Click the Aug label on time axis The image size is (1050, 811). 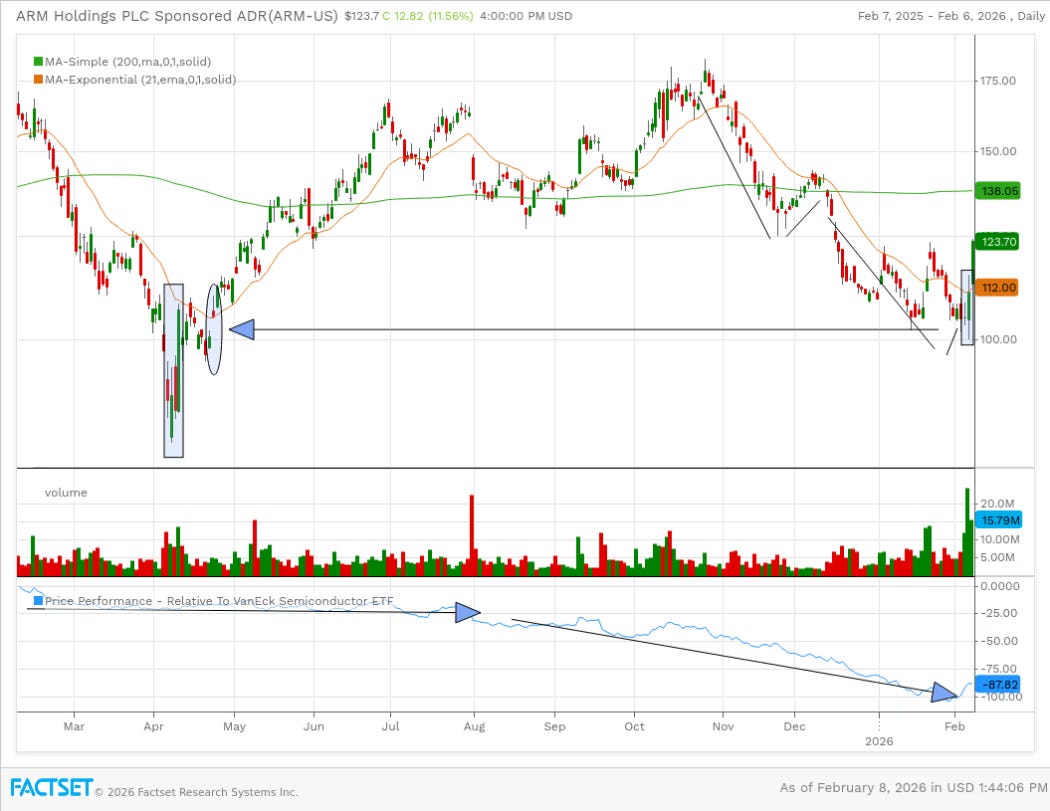coord(474,726)
